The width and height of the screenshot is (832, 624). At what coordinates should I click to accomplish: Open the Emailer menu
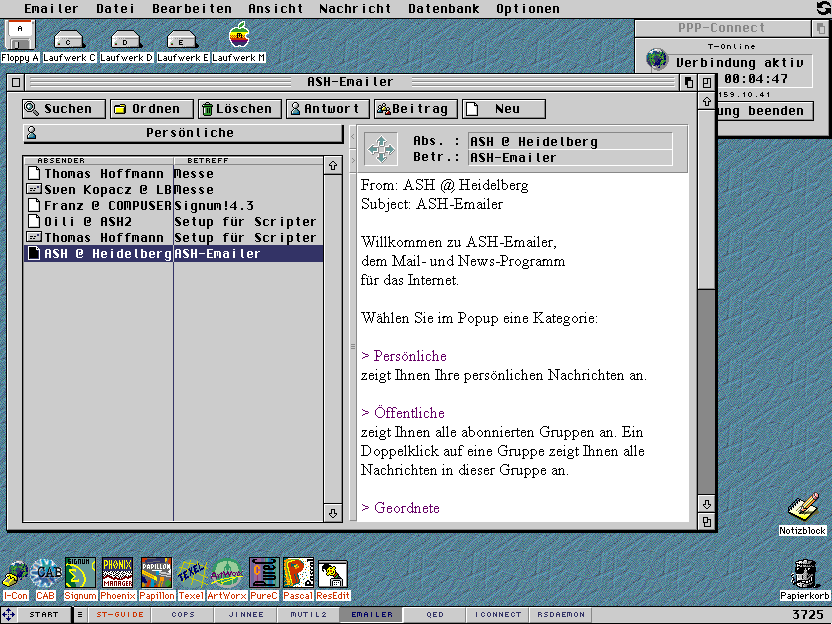pyautogui.click(x=51, y=8)
